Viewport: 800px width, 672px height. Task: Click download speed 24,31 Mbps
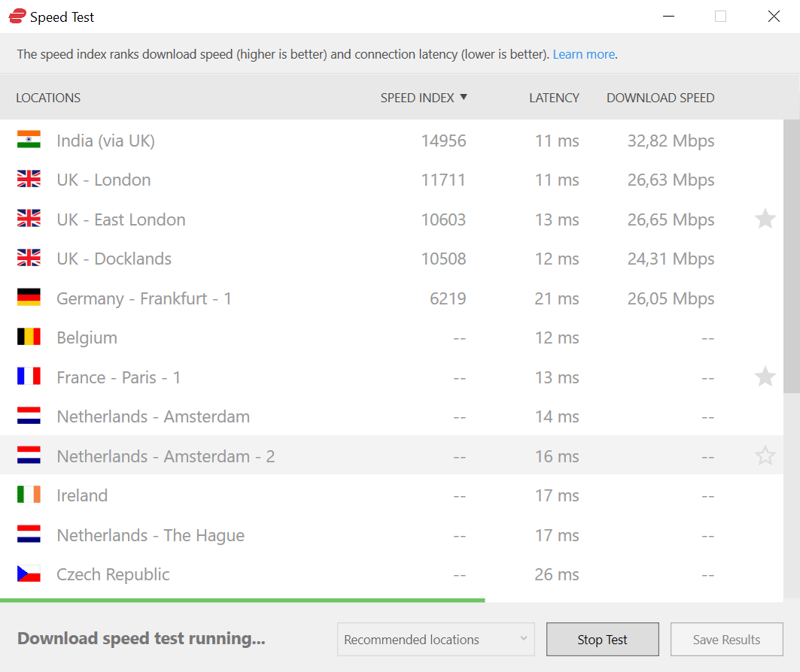(x=671, y=259)
